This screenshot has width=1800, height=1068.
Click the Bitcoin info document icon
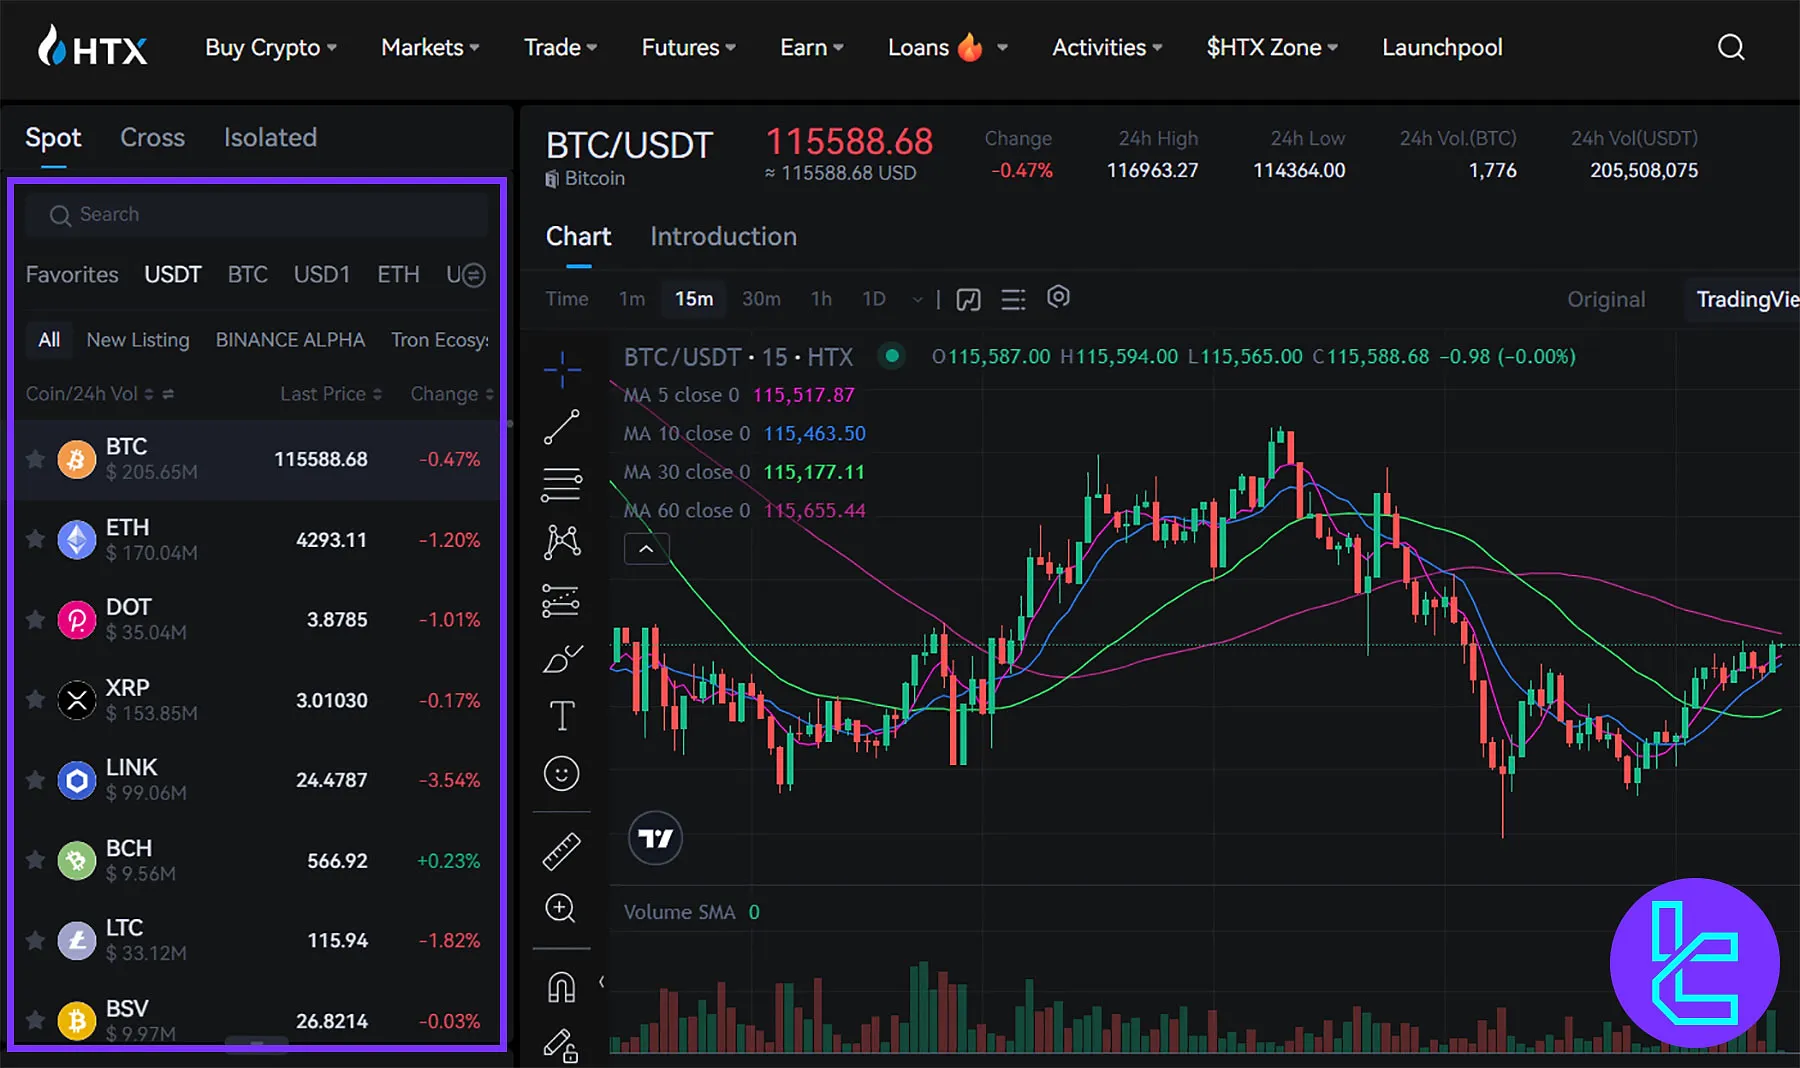pos(552,179)
